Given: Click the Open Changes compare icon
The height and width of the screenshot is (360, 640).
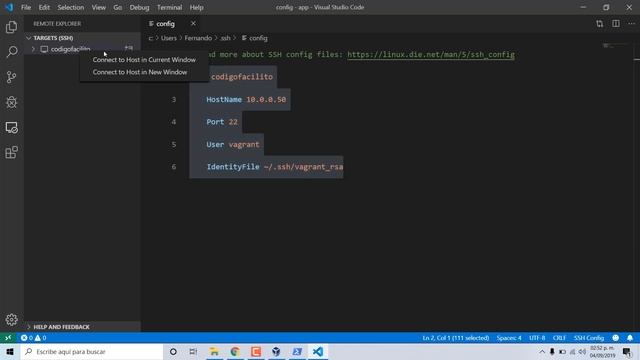Looking at the screenshot, I should coord(599,24).
